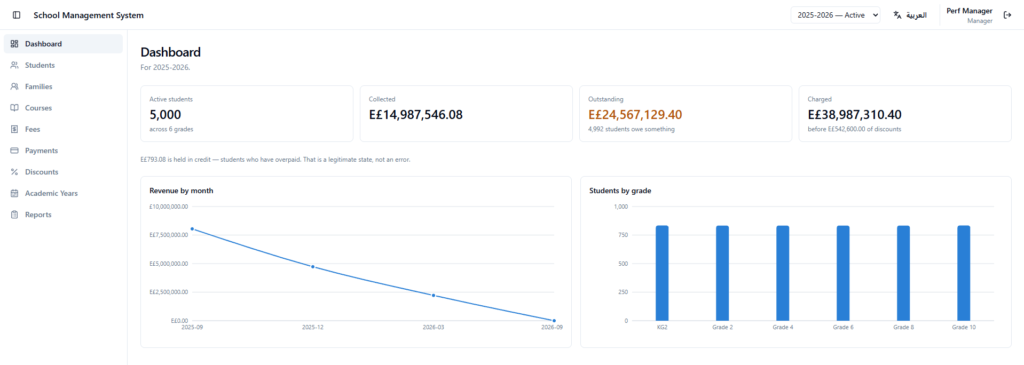Click the KG2 bar in grade chart
This screenshot has width=1024, height=365.
[662, 273]
